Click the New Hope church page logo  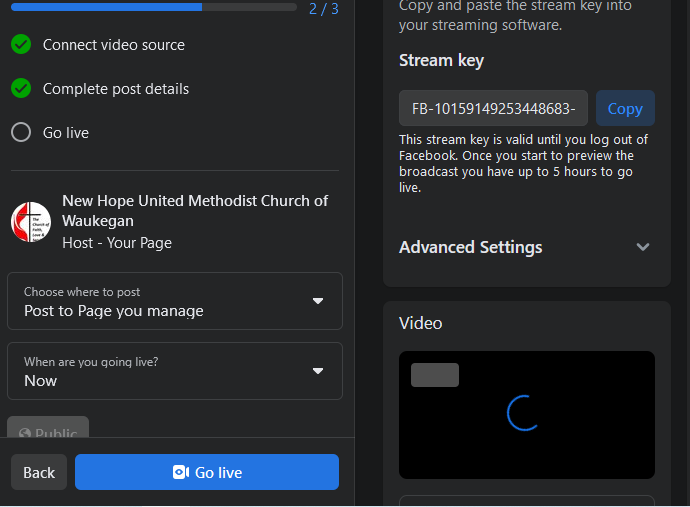[31, 221]
